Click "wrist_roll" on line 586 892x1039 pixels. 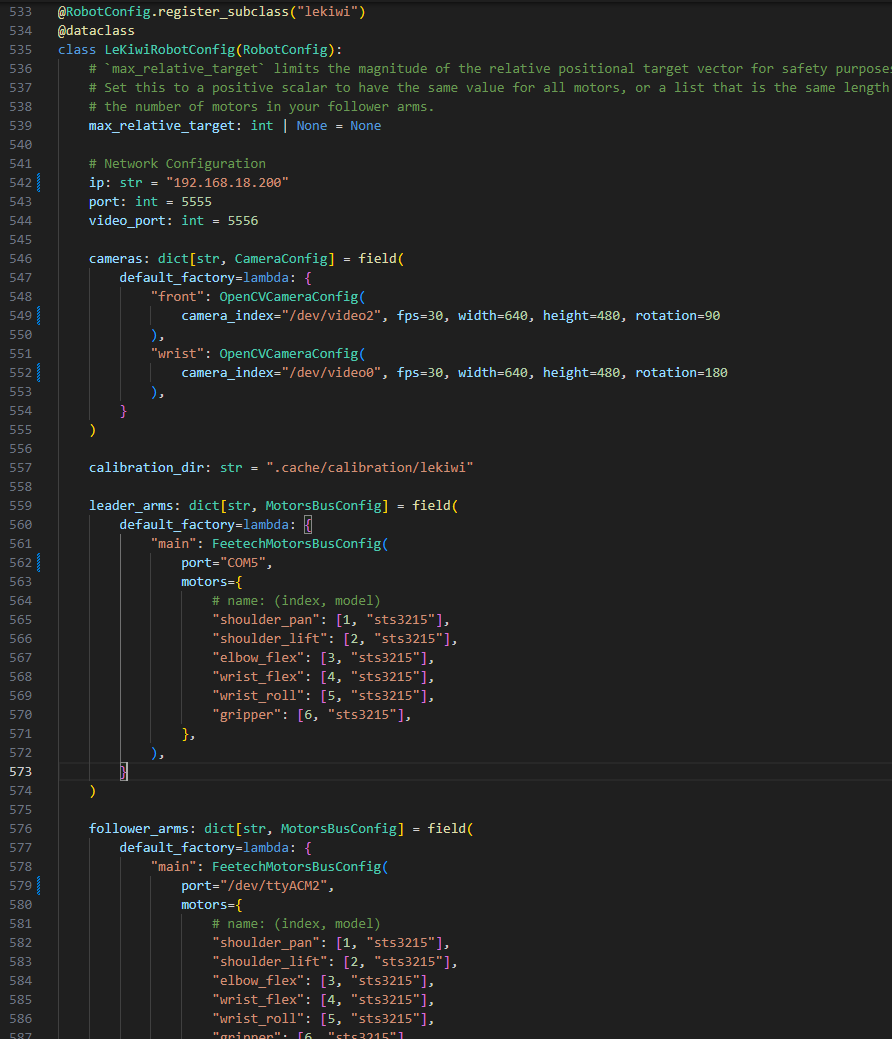pos(258,1019)
